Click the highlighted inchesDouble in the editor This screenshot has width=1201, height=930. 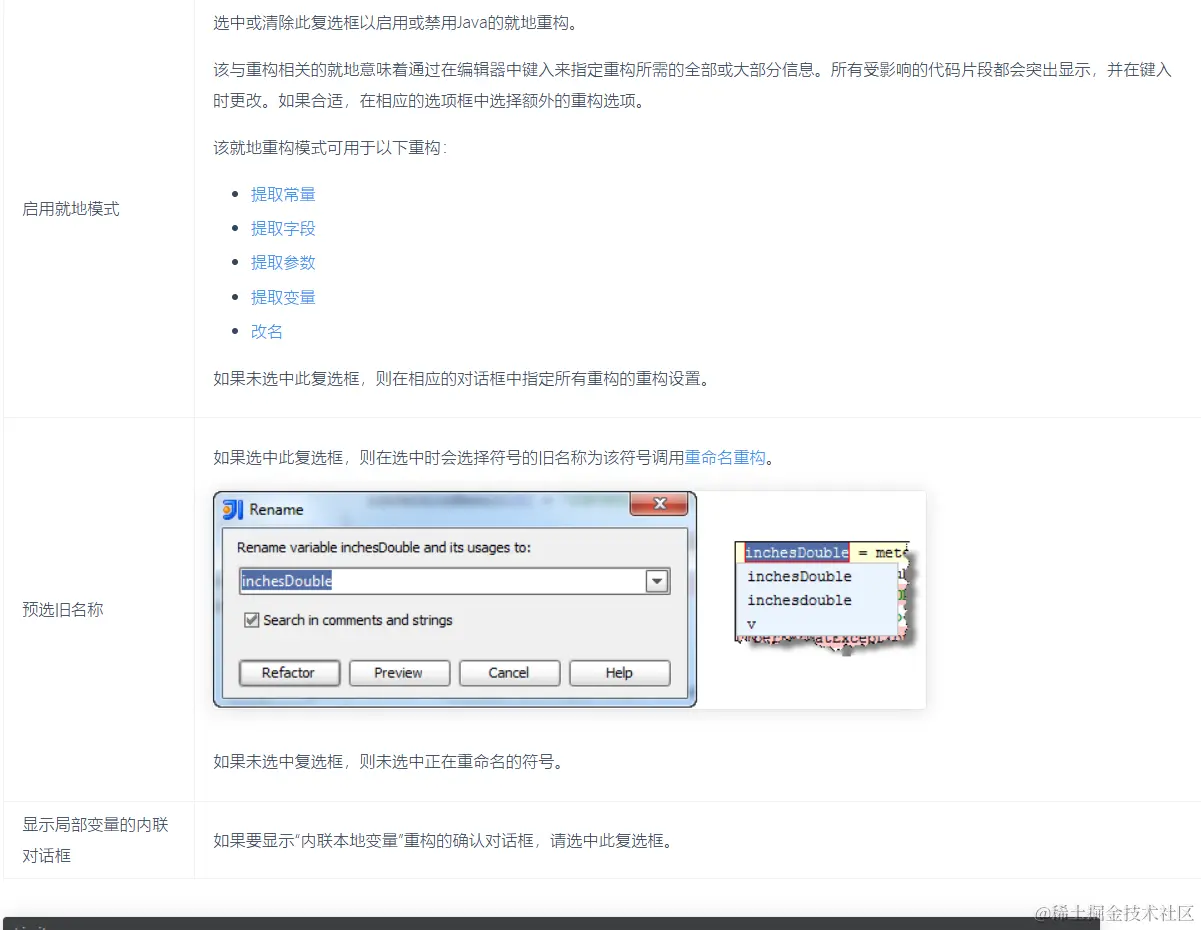[x=797, y=552]
